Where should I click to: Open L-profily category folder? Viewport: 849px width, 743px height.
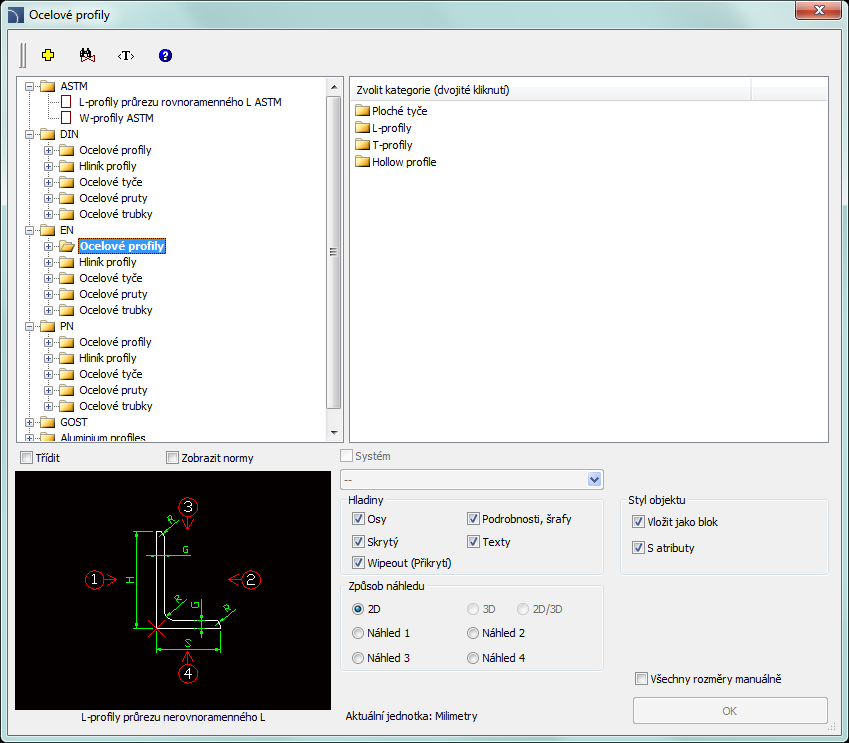coord(383,128)
